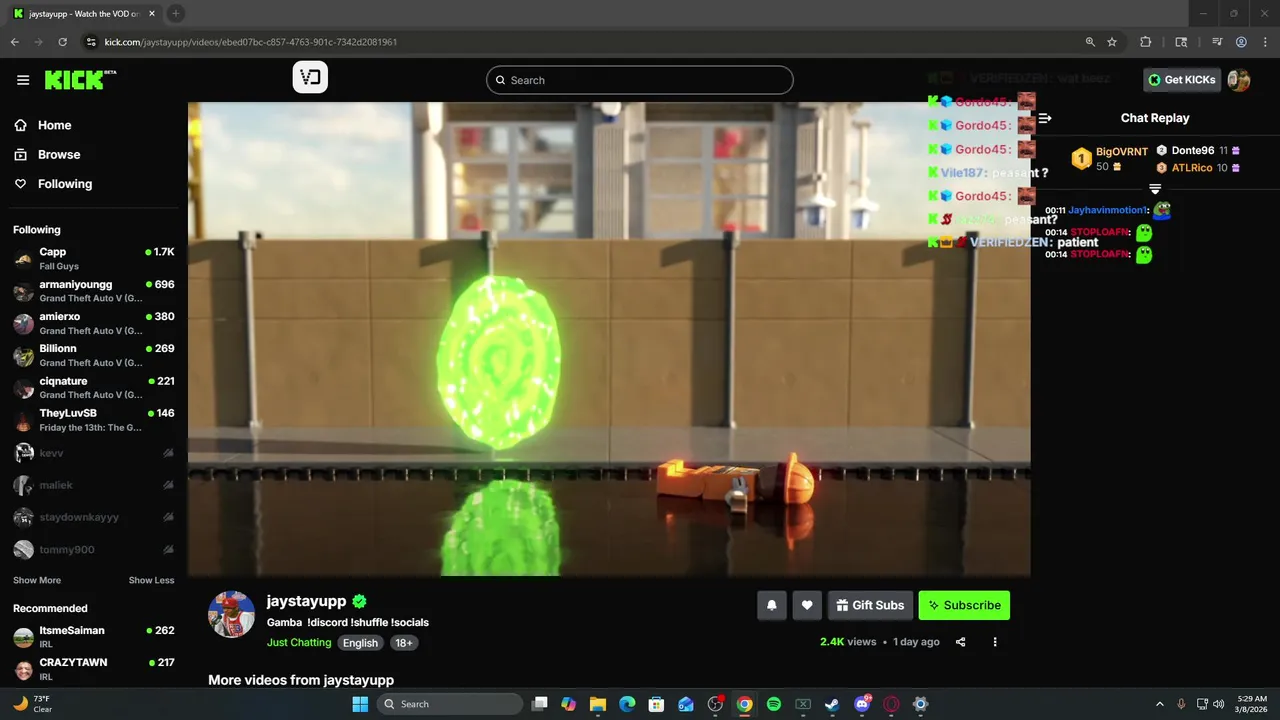1280x720 pixels.
Task: Open CRAZYTAWN recommended channel
Action: pyautogui.click(x=94, y=669)
